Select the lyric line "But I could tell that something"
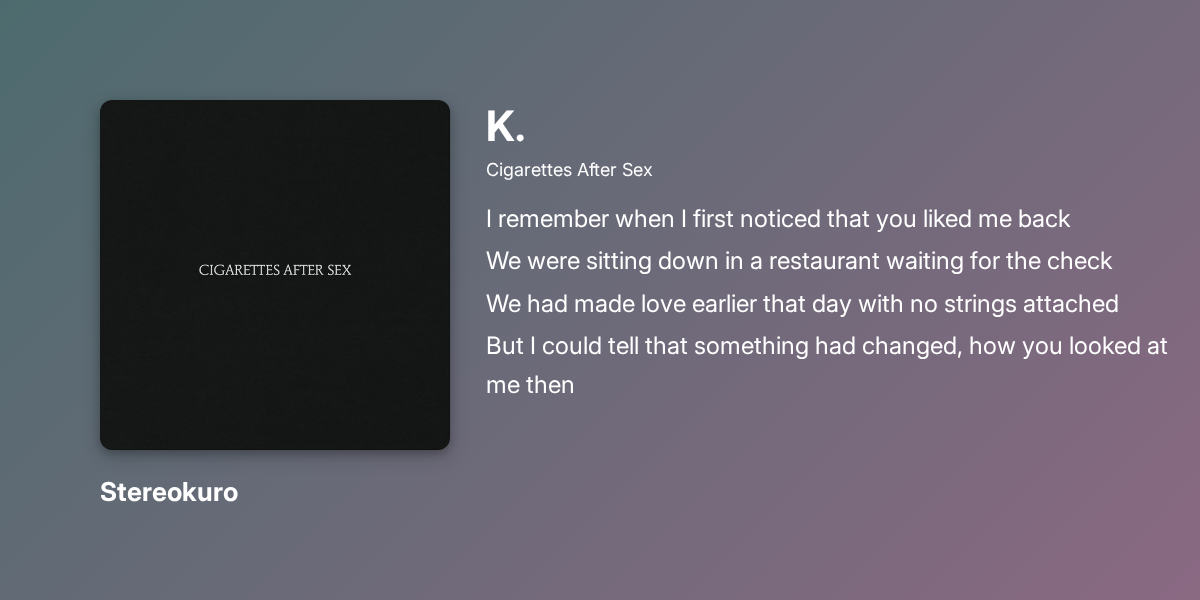Viewport: 1200px width, 600px height. click(x=827, y=346)
